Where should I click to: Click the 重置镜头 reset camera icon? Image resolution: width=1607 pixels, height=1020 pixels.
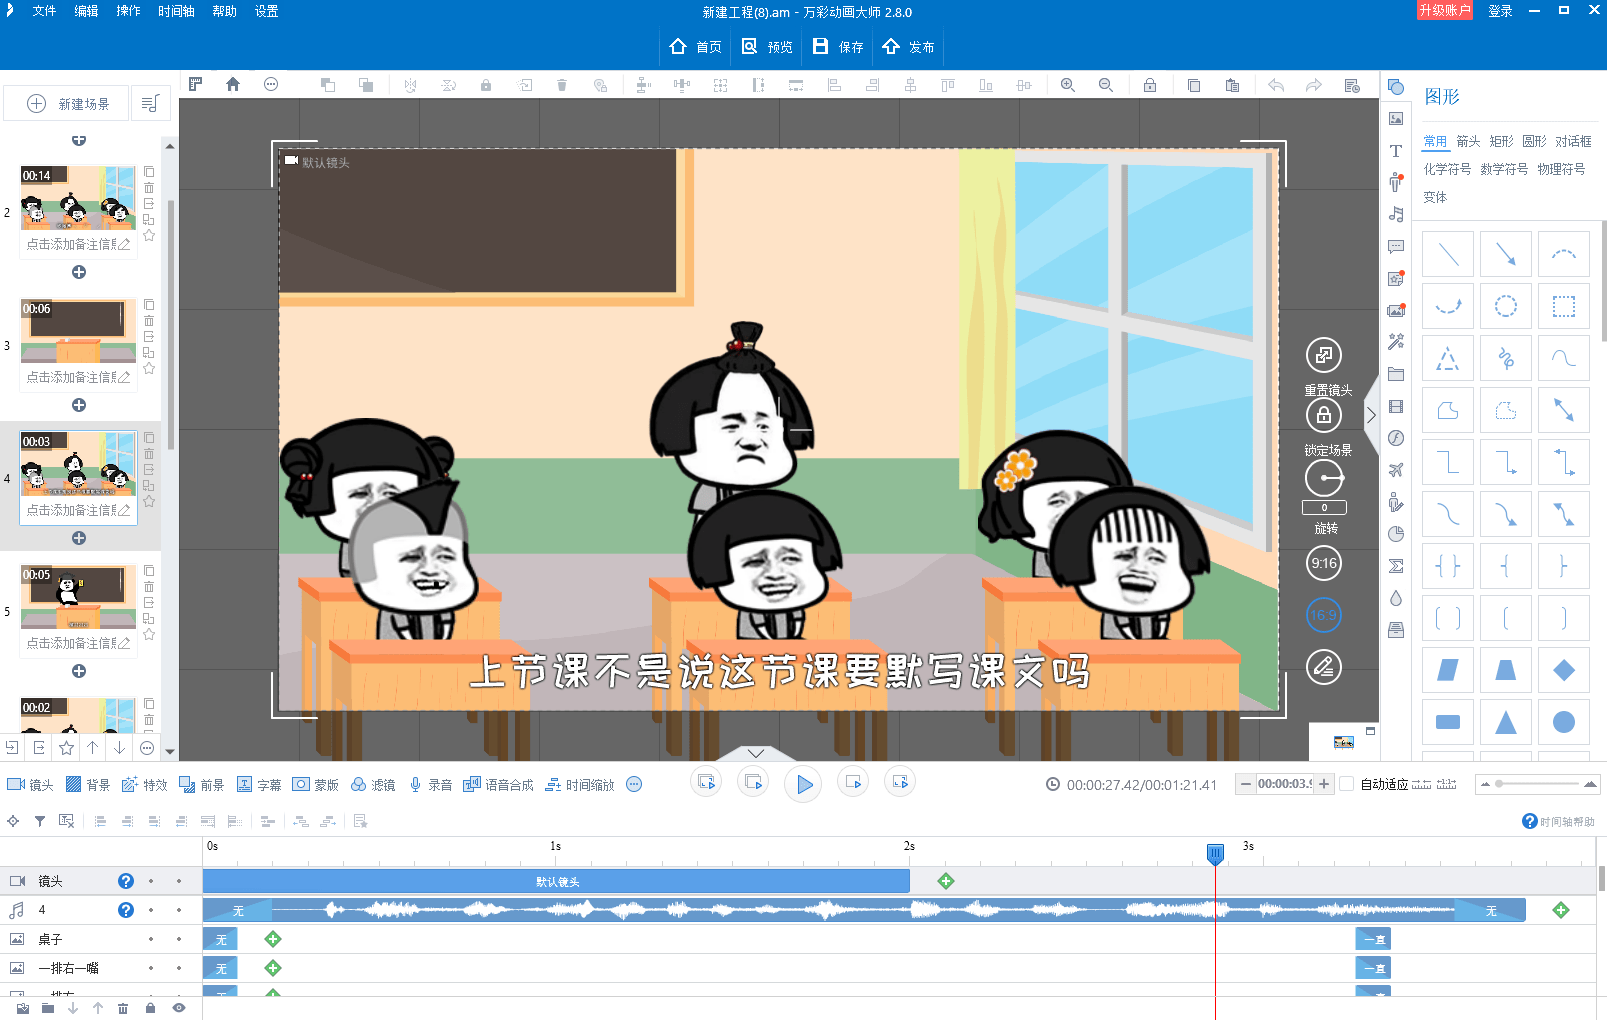click(1323, 355)
